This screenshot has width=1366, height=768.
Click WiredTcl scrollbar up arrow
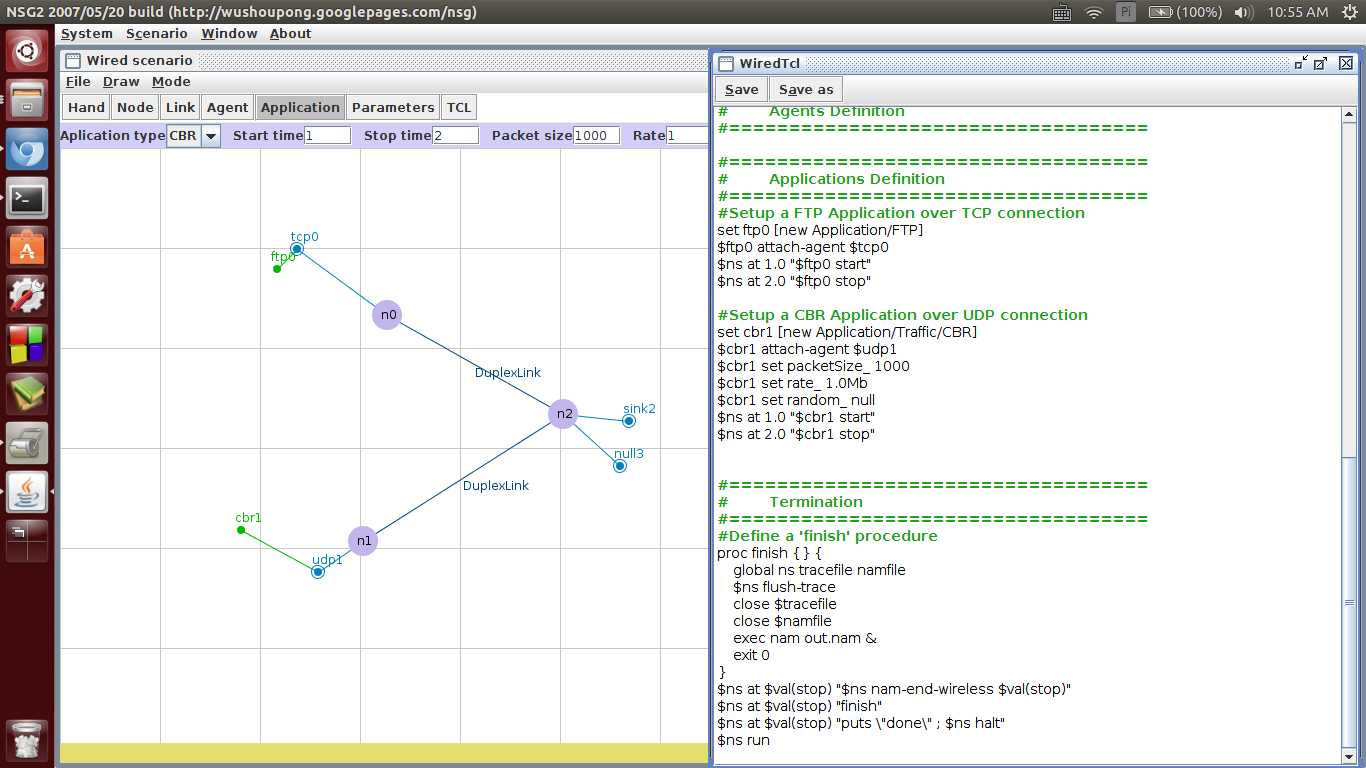1348,115
